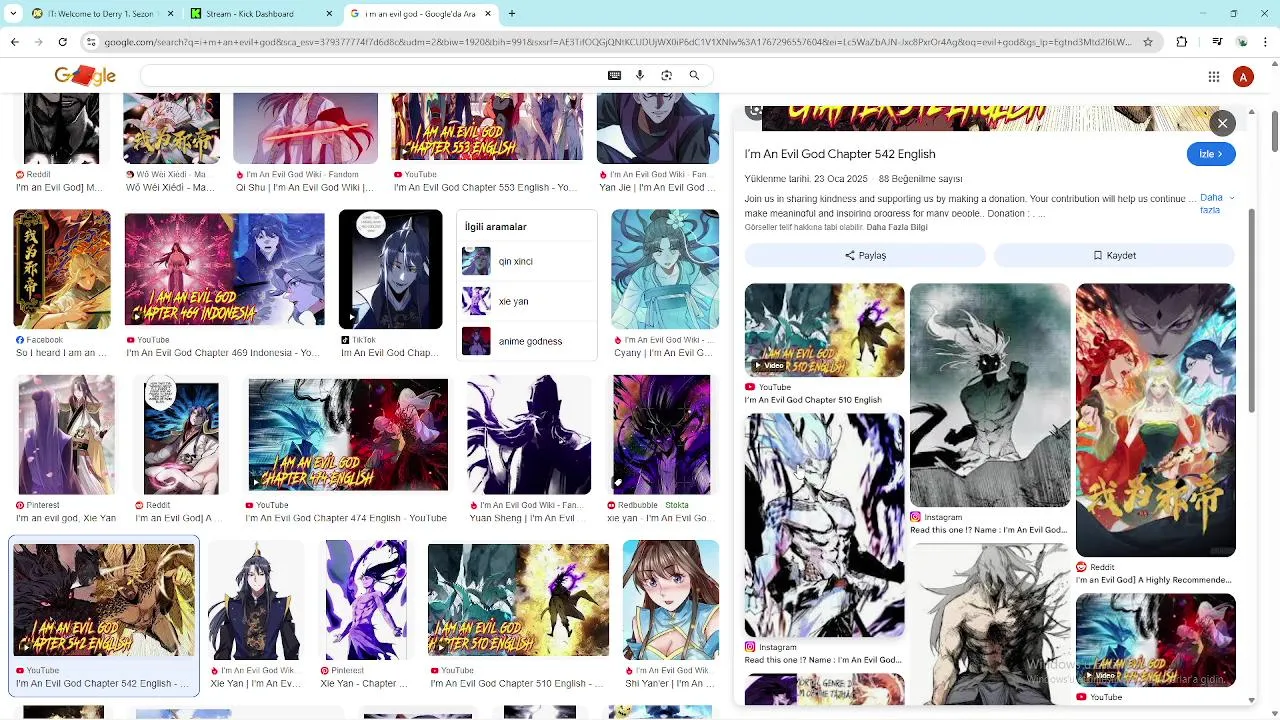The width and height of the screenshot is (1280, 720).
Task: Open I'm An Evil God Chapter 542 English title
Action: (840, 154)
